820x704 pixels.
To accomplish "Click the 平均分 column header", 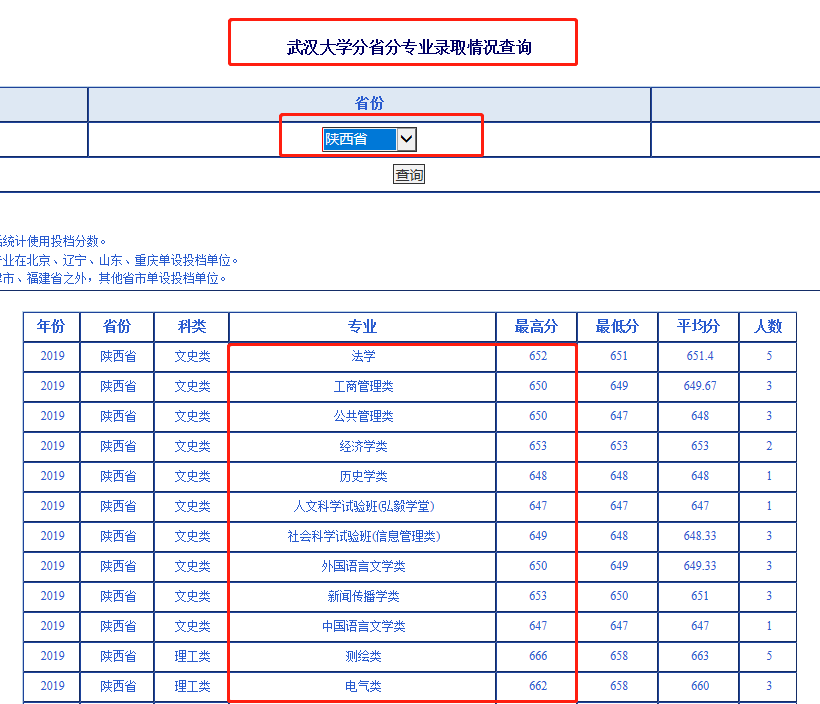I will 699,326.
